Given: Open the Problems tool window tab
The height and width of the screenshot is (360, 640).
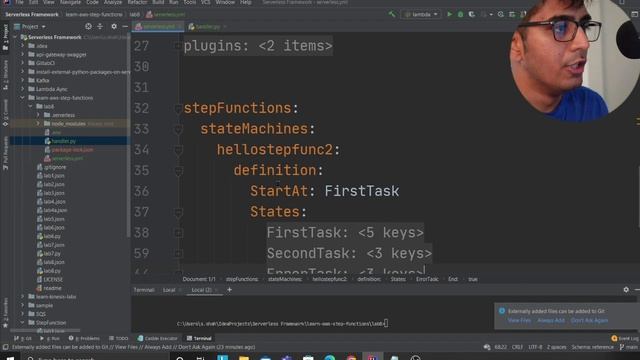Looking at the screenshot, I should point(84,338).
